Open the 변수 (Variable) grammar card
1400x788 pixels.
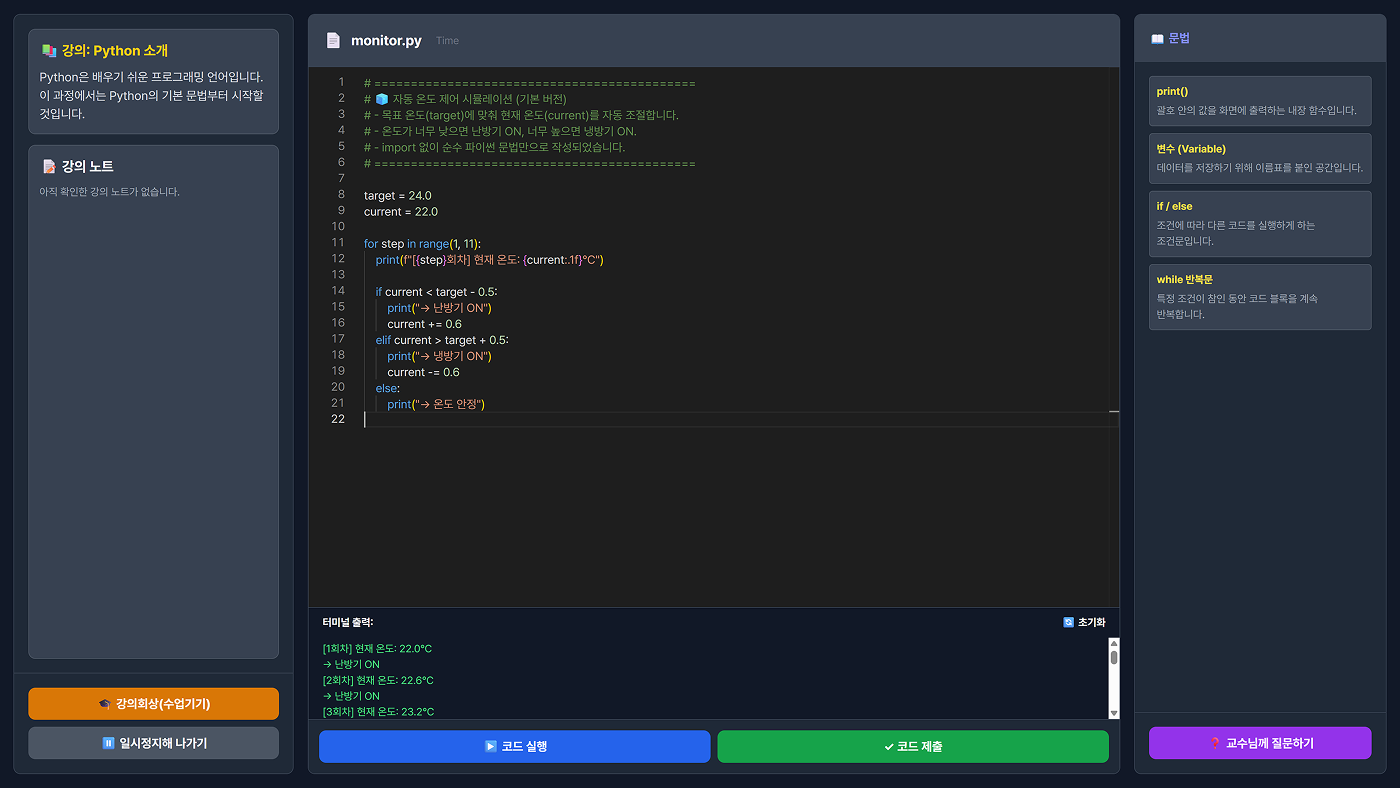(1259, 158)
